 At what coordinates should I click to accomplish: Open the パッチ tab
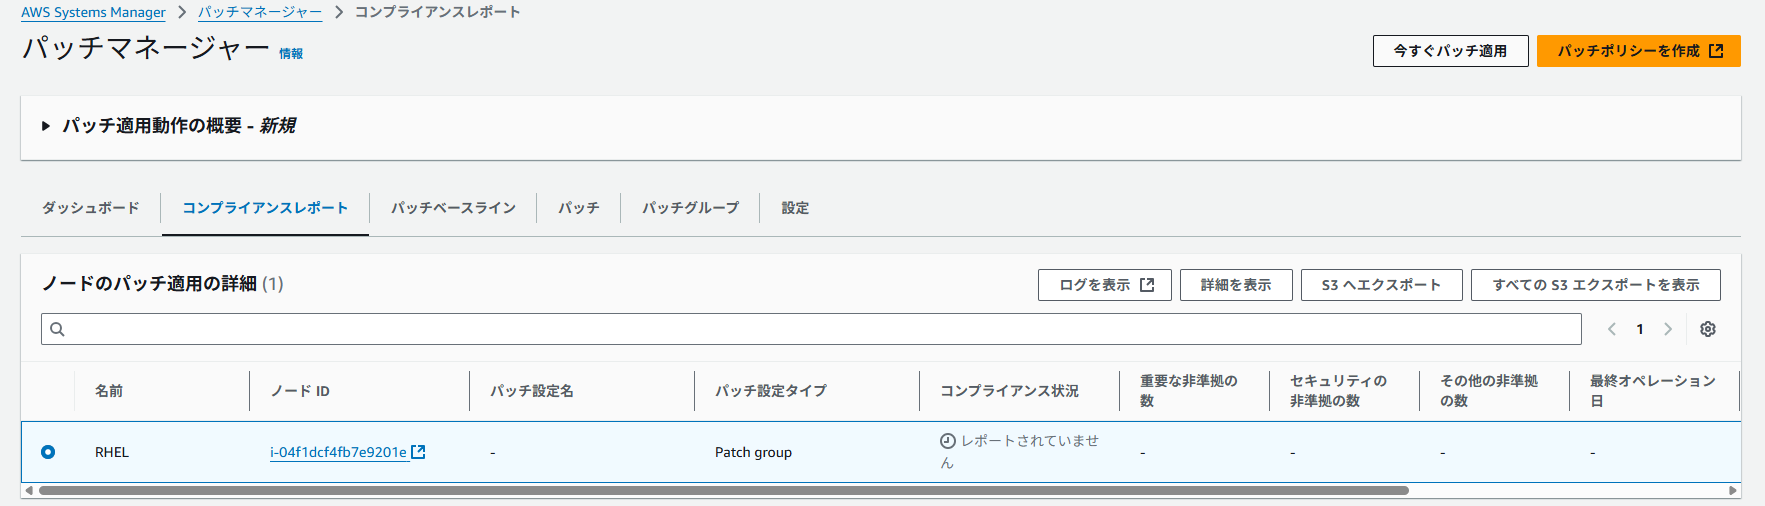click(x=578, y=208)
